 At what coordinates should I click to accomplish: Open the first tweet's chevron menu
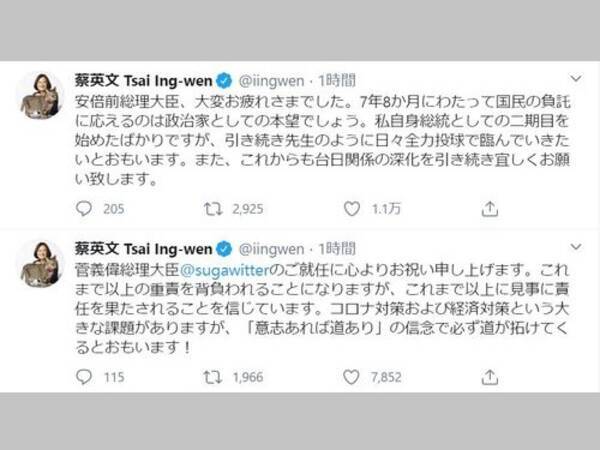pyautogui.click(x=576, y=78)
